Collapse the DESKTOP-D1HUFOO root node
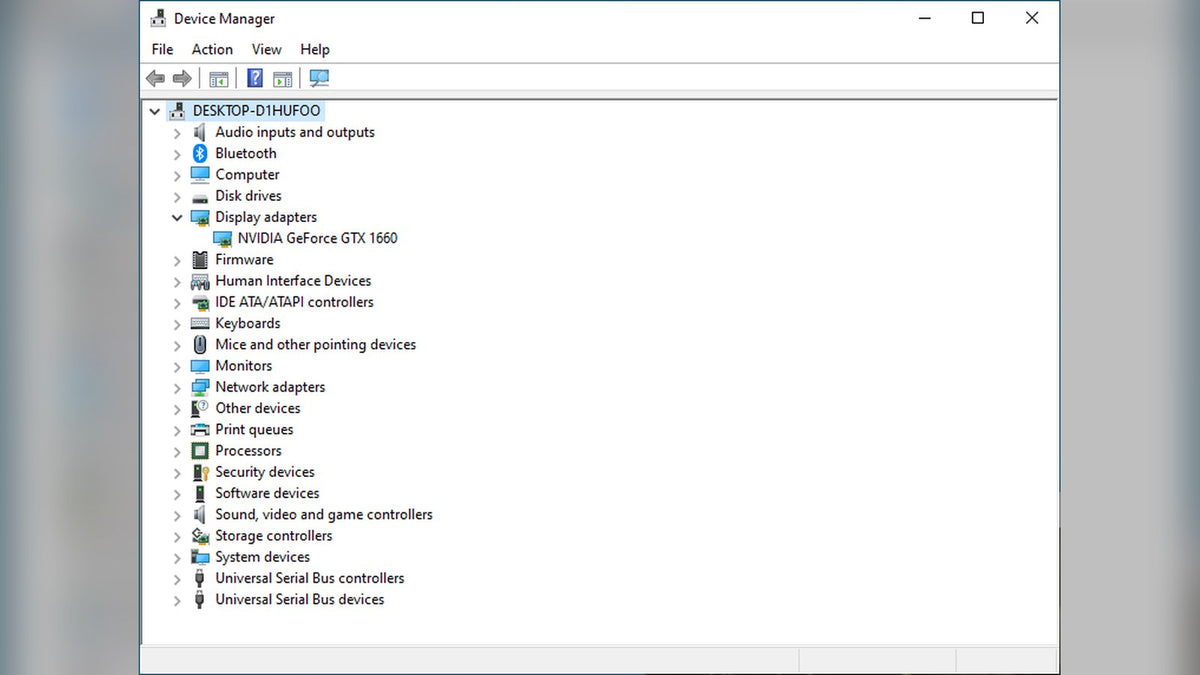Viewport: 1200px width, 675px height. [155, 111]
